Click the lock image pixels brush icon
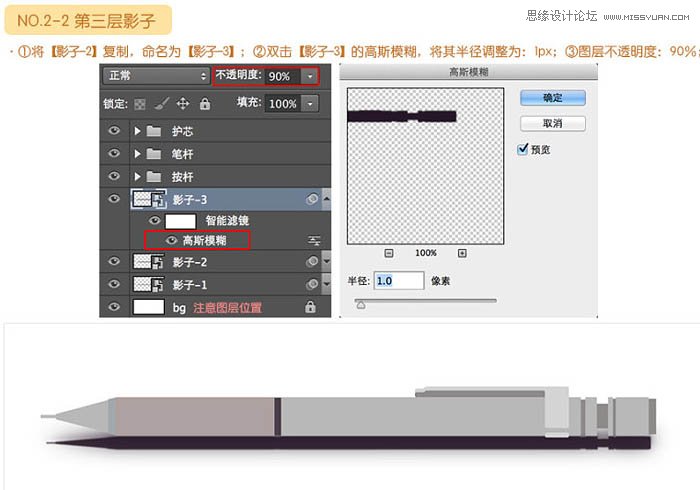This screenshot has height=490, width=700. (161, 104)
